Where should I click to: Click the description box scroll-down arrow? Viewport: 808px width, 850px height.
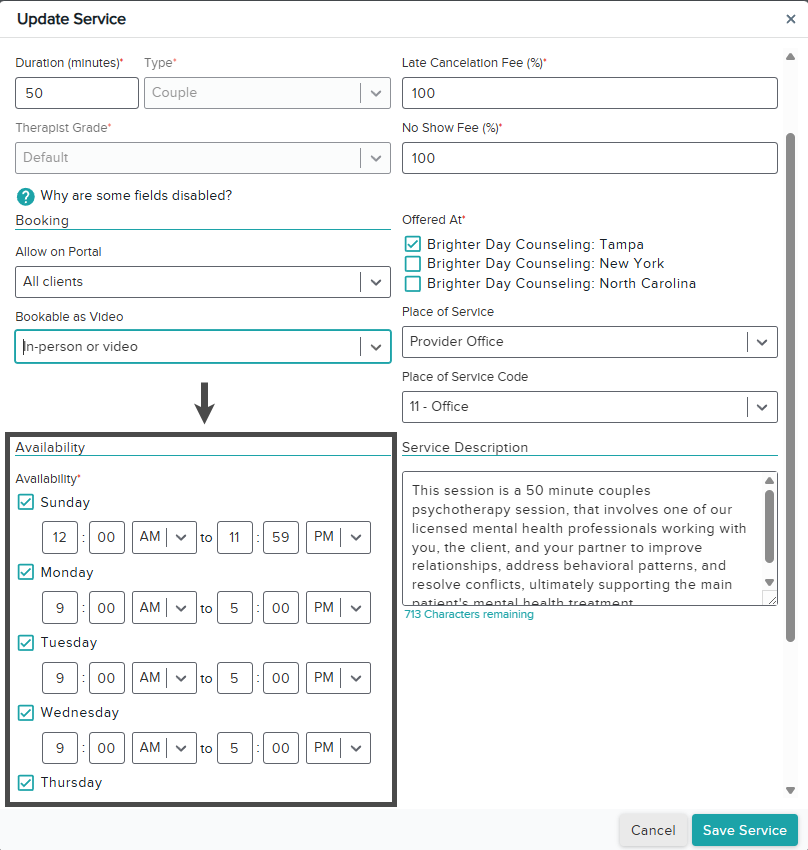769,582
